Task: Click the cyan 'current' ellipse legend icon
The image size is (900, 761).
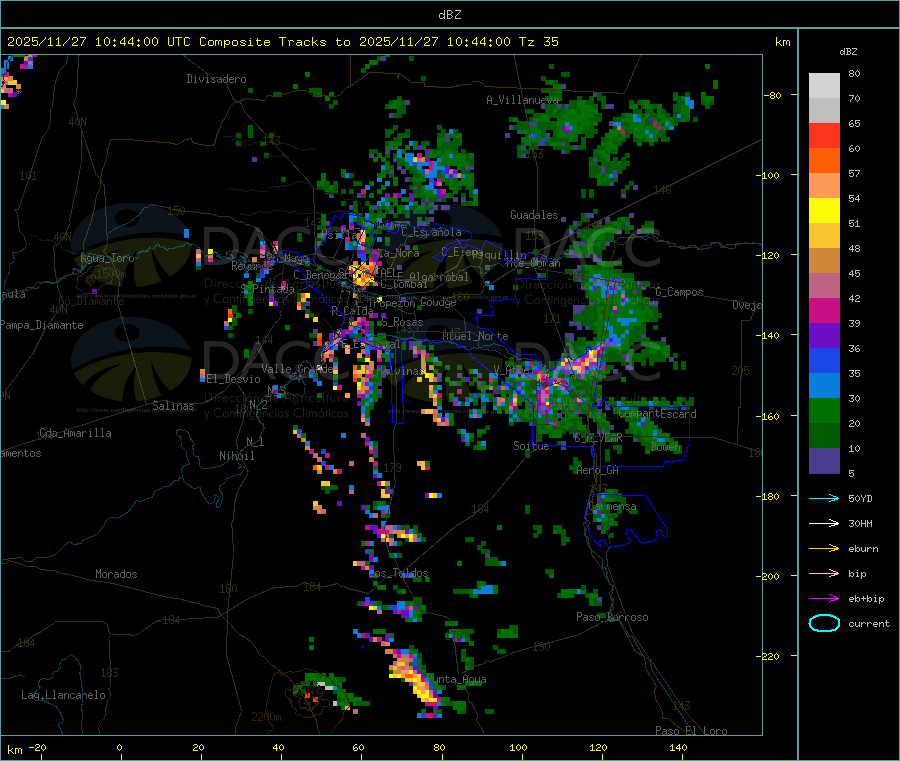Action: tap(824, 623)
